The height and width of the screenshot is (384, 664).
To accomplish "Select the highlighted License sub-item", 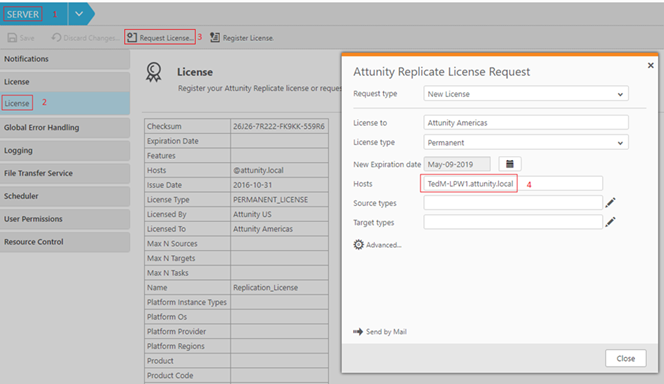I will [x=65, y=103].
